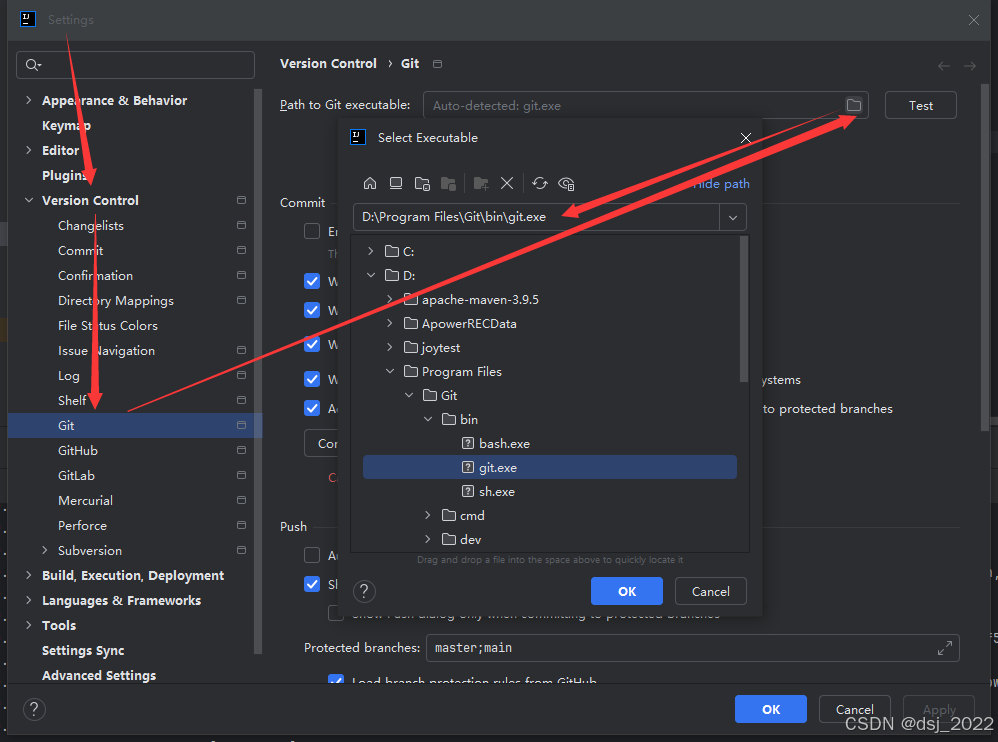Image resolution: width=998 pixels, height=742 pixels.
Task: Expand the apache-maven-3.9.5 folder
Action: 390,299
